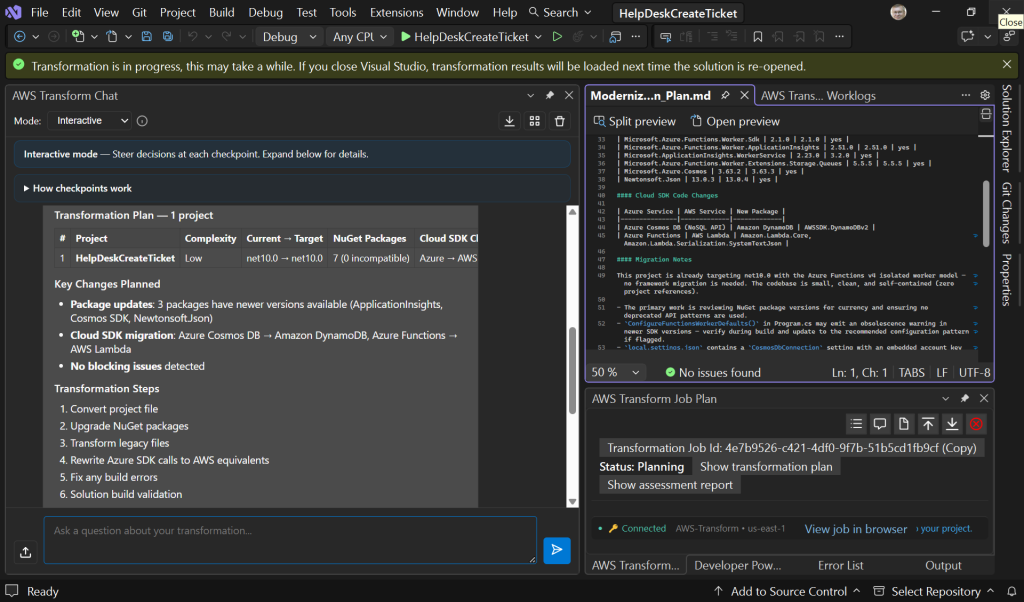Click Add to Source Control in status bar

pos(786,591)
